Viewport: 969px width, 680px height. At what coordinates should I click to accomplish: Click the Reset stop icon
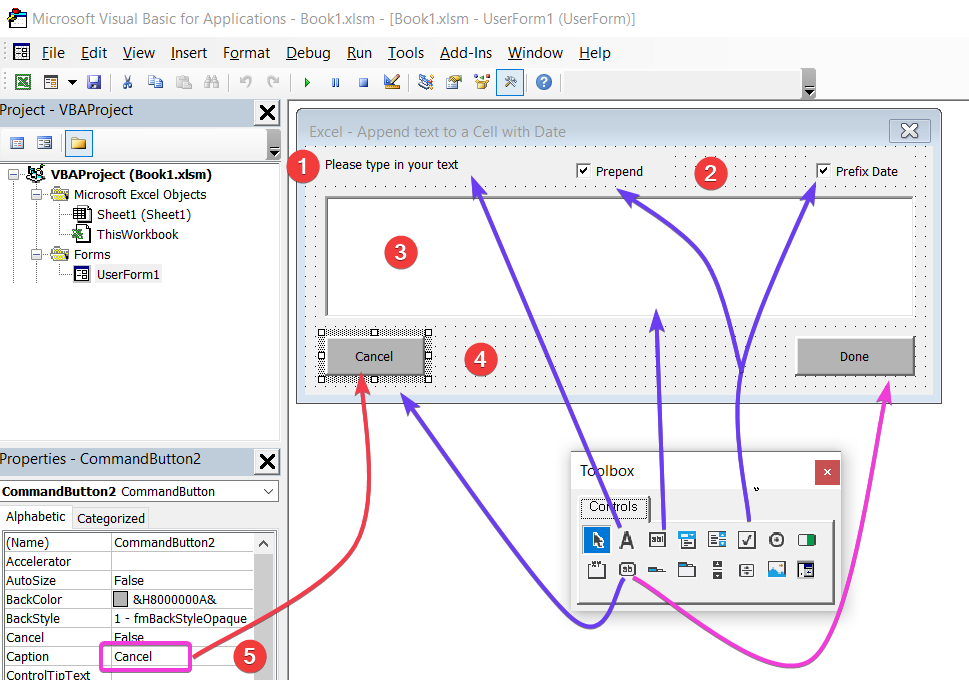(x=363, y=82)
